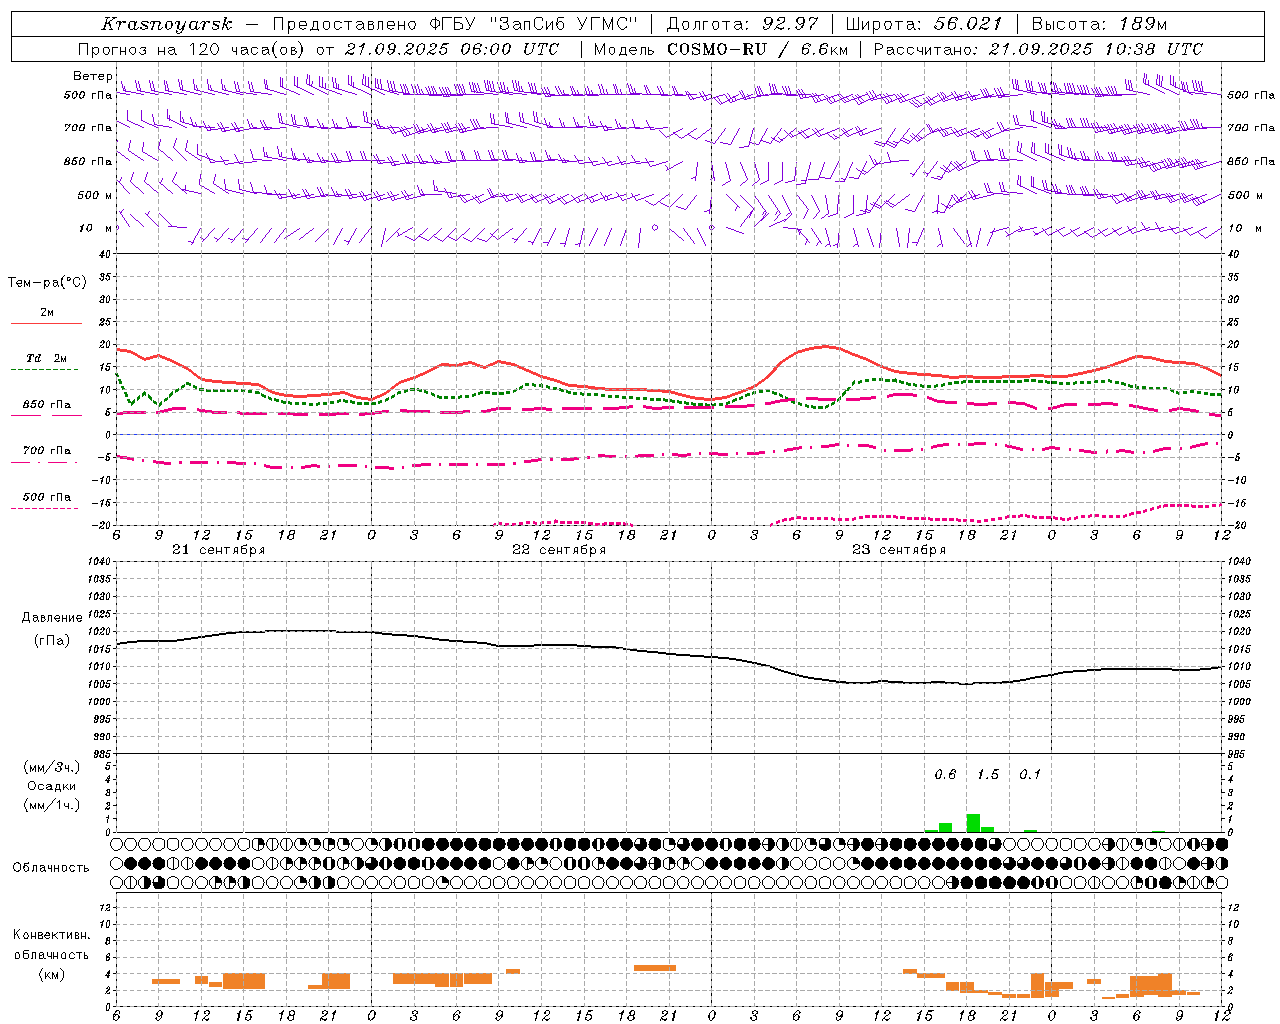Click the '22 сентября' date label

click(558, 550)
